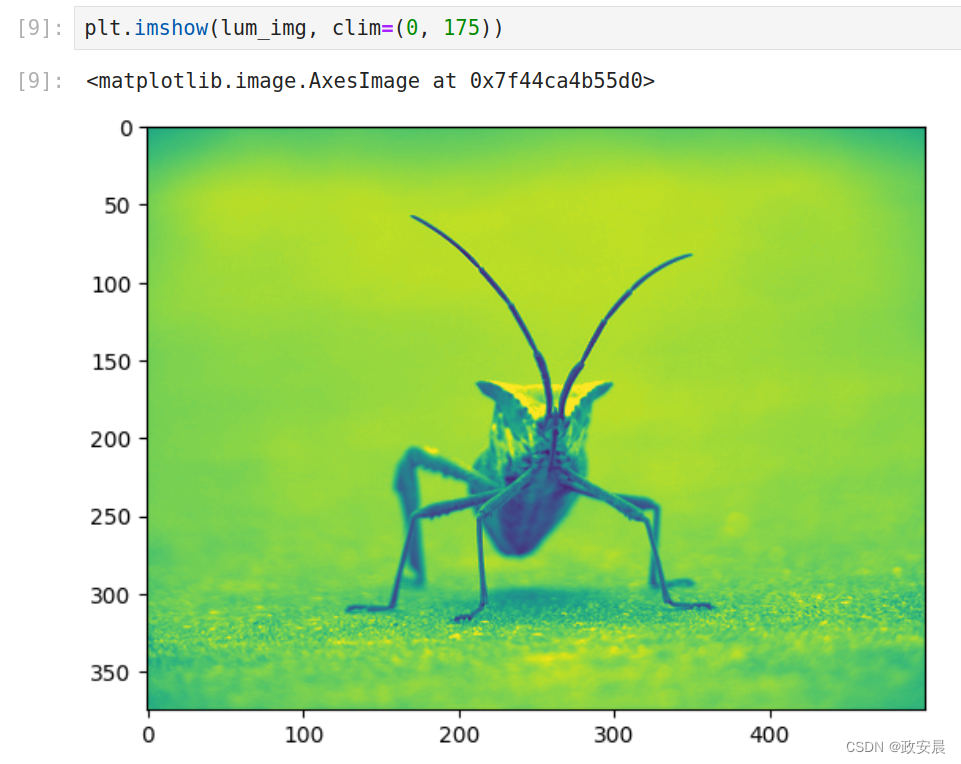Click the x-axis label 400
This screenshot has width=961, height=764.
coord(769,734)
